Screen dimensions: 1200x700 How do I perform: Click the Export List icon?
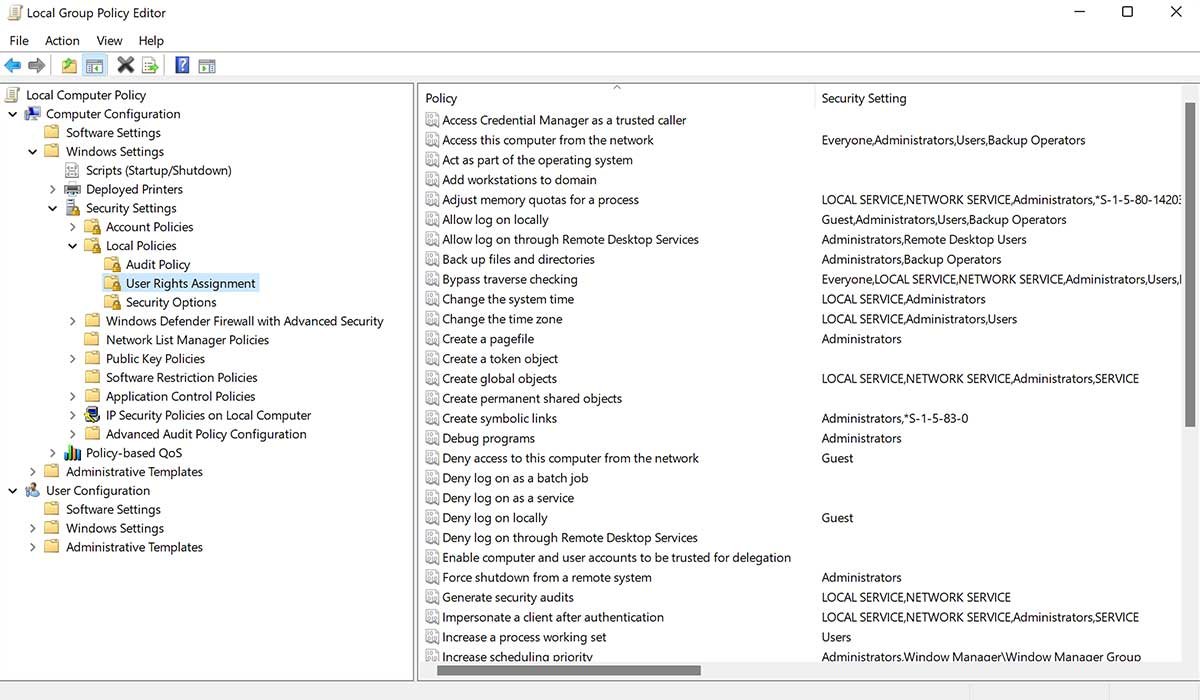pos(150,65)
